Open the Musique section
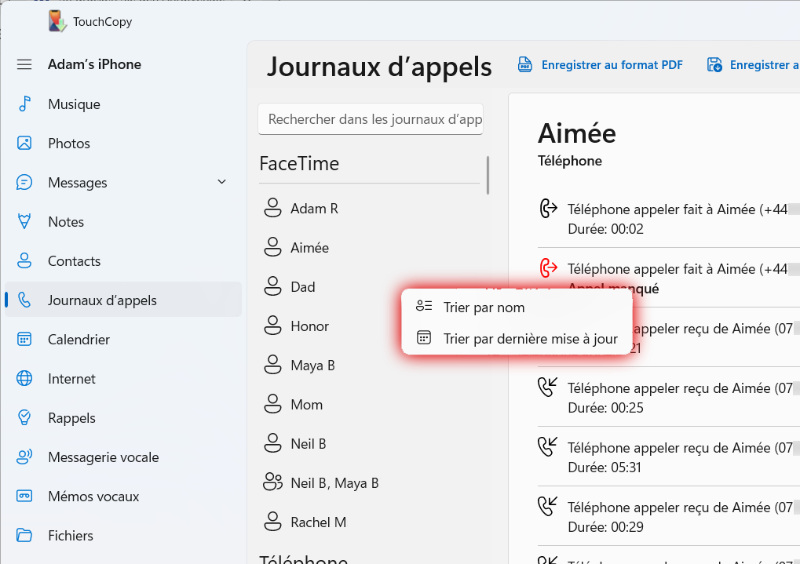 (x=74, y=104)
